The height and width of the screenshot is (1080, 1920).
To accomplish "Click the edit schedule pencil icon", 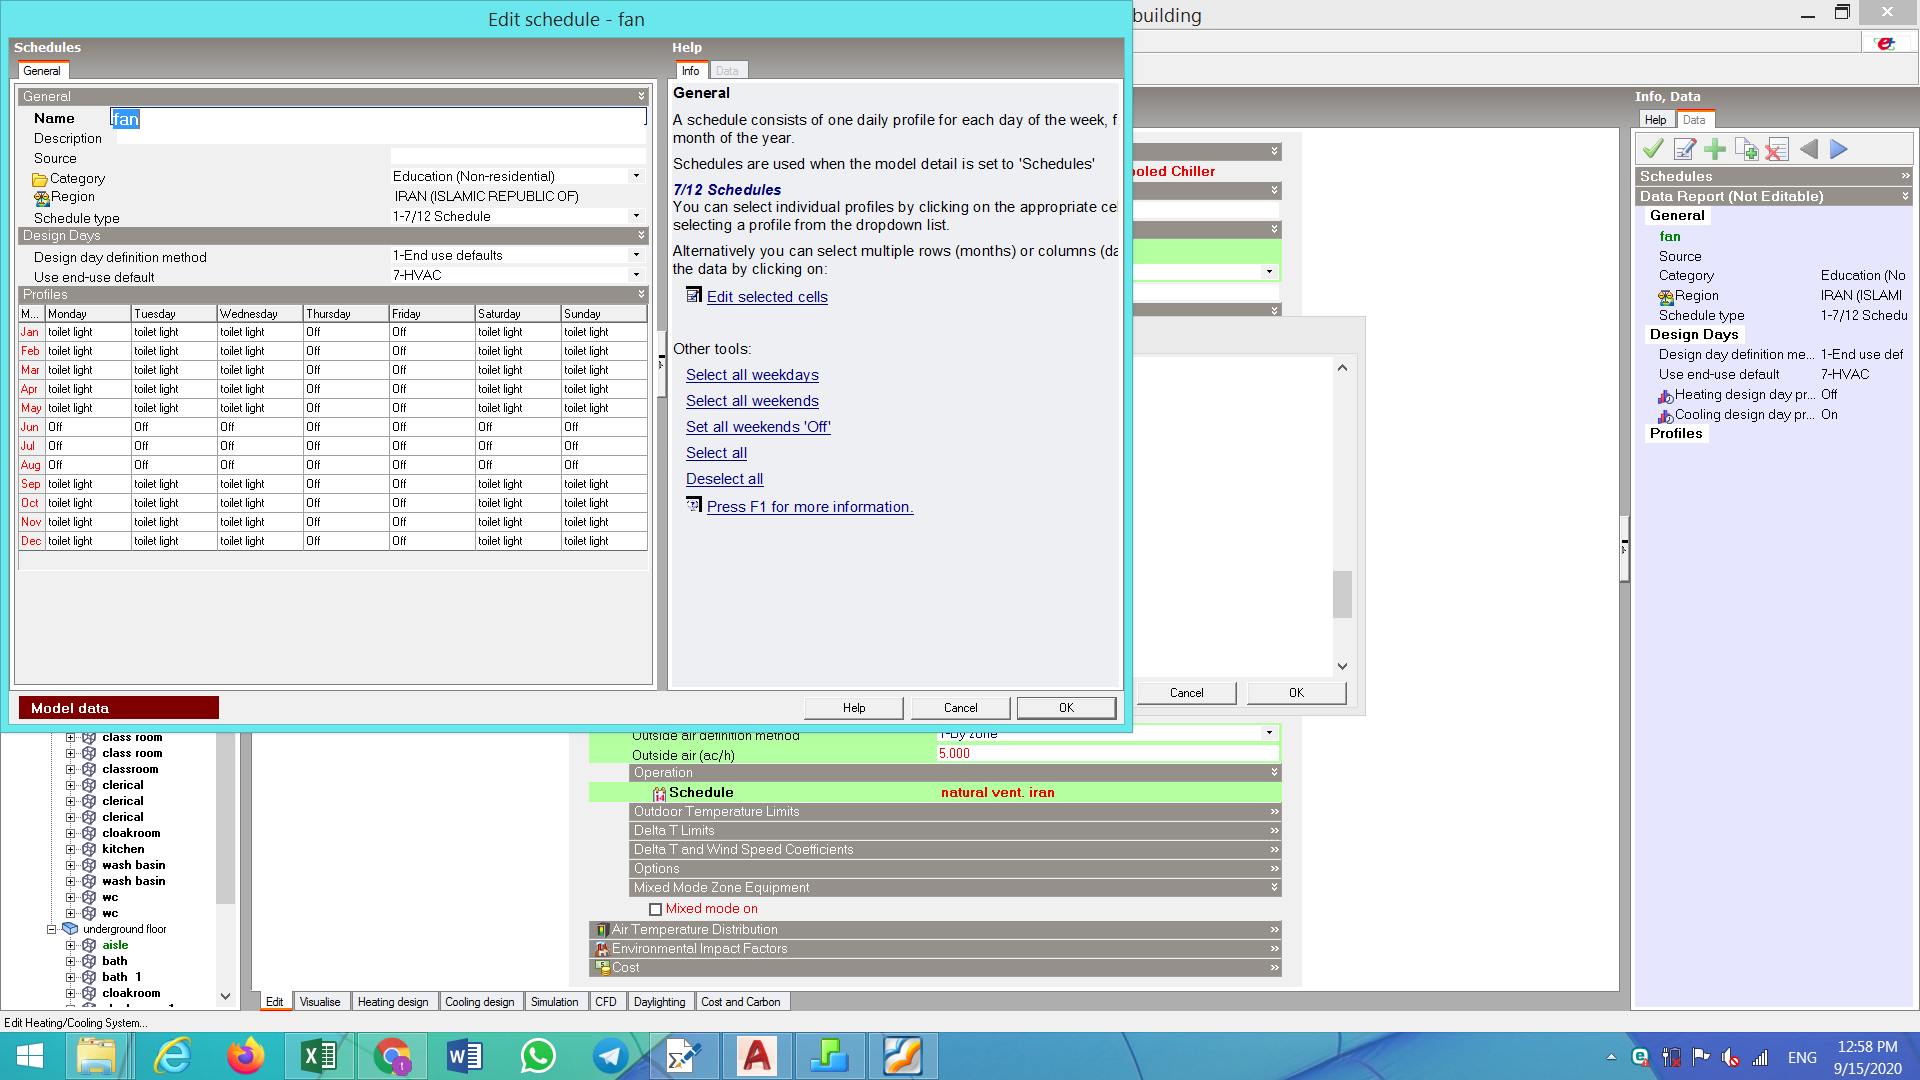I will point(1684,149).
